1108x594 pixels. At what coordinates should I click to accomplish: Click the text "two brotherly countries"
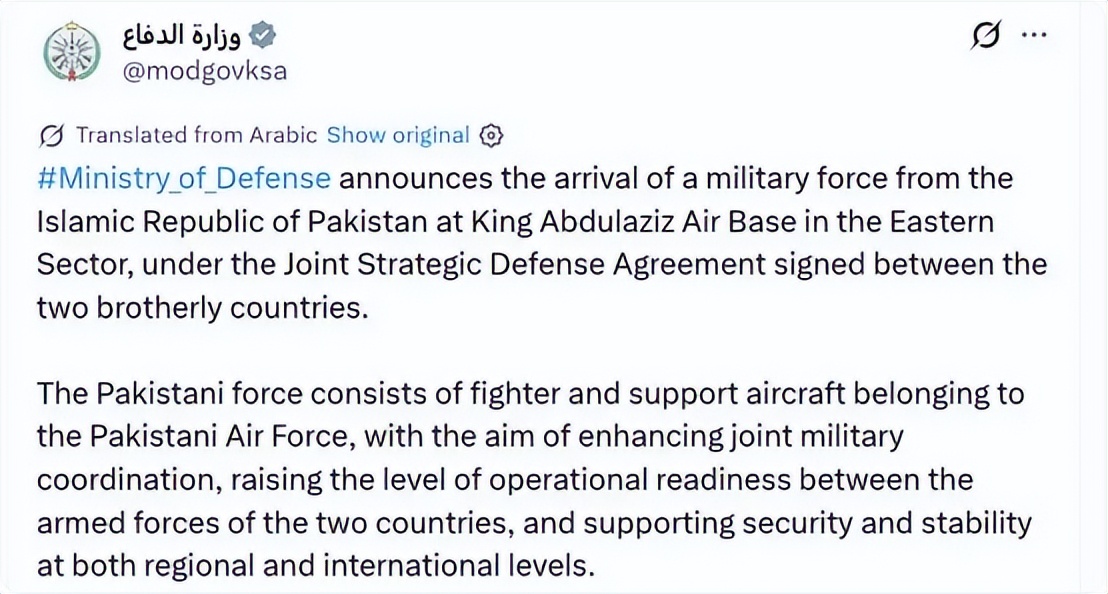click(194, 308)
